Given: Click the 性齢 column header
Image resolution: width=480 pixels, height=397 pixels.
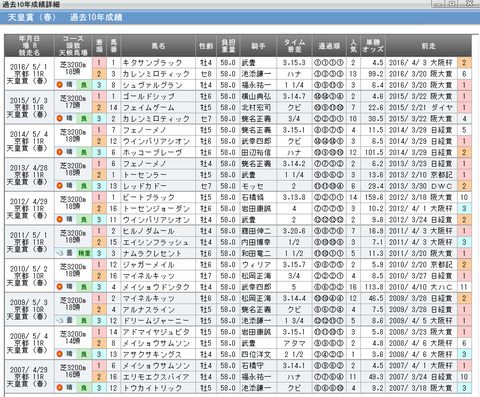Looking at the screenshot, I should click(206, 46).
